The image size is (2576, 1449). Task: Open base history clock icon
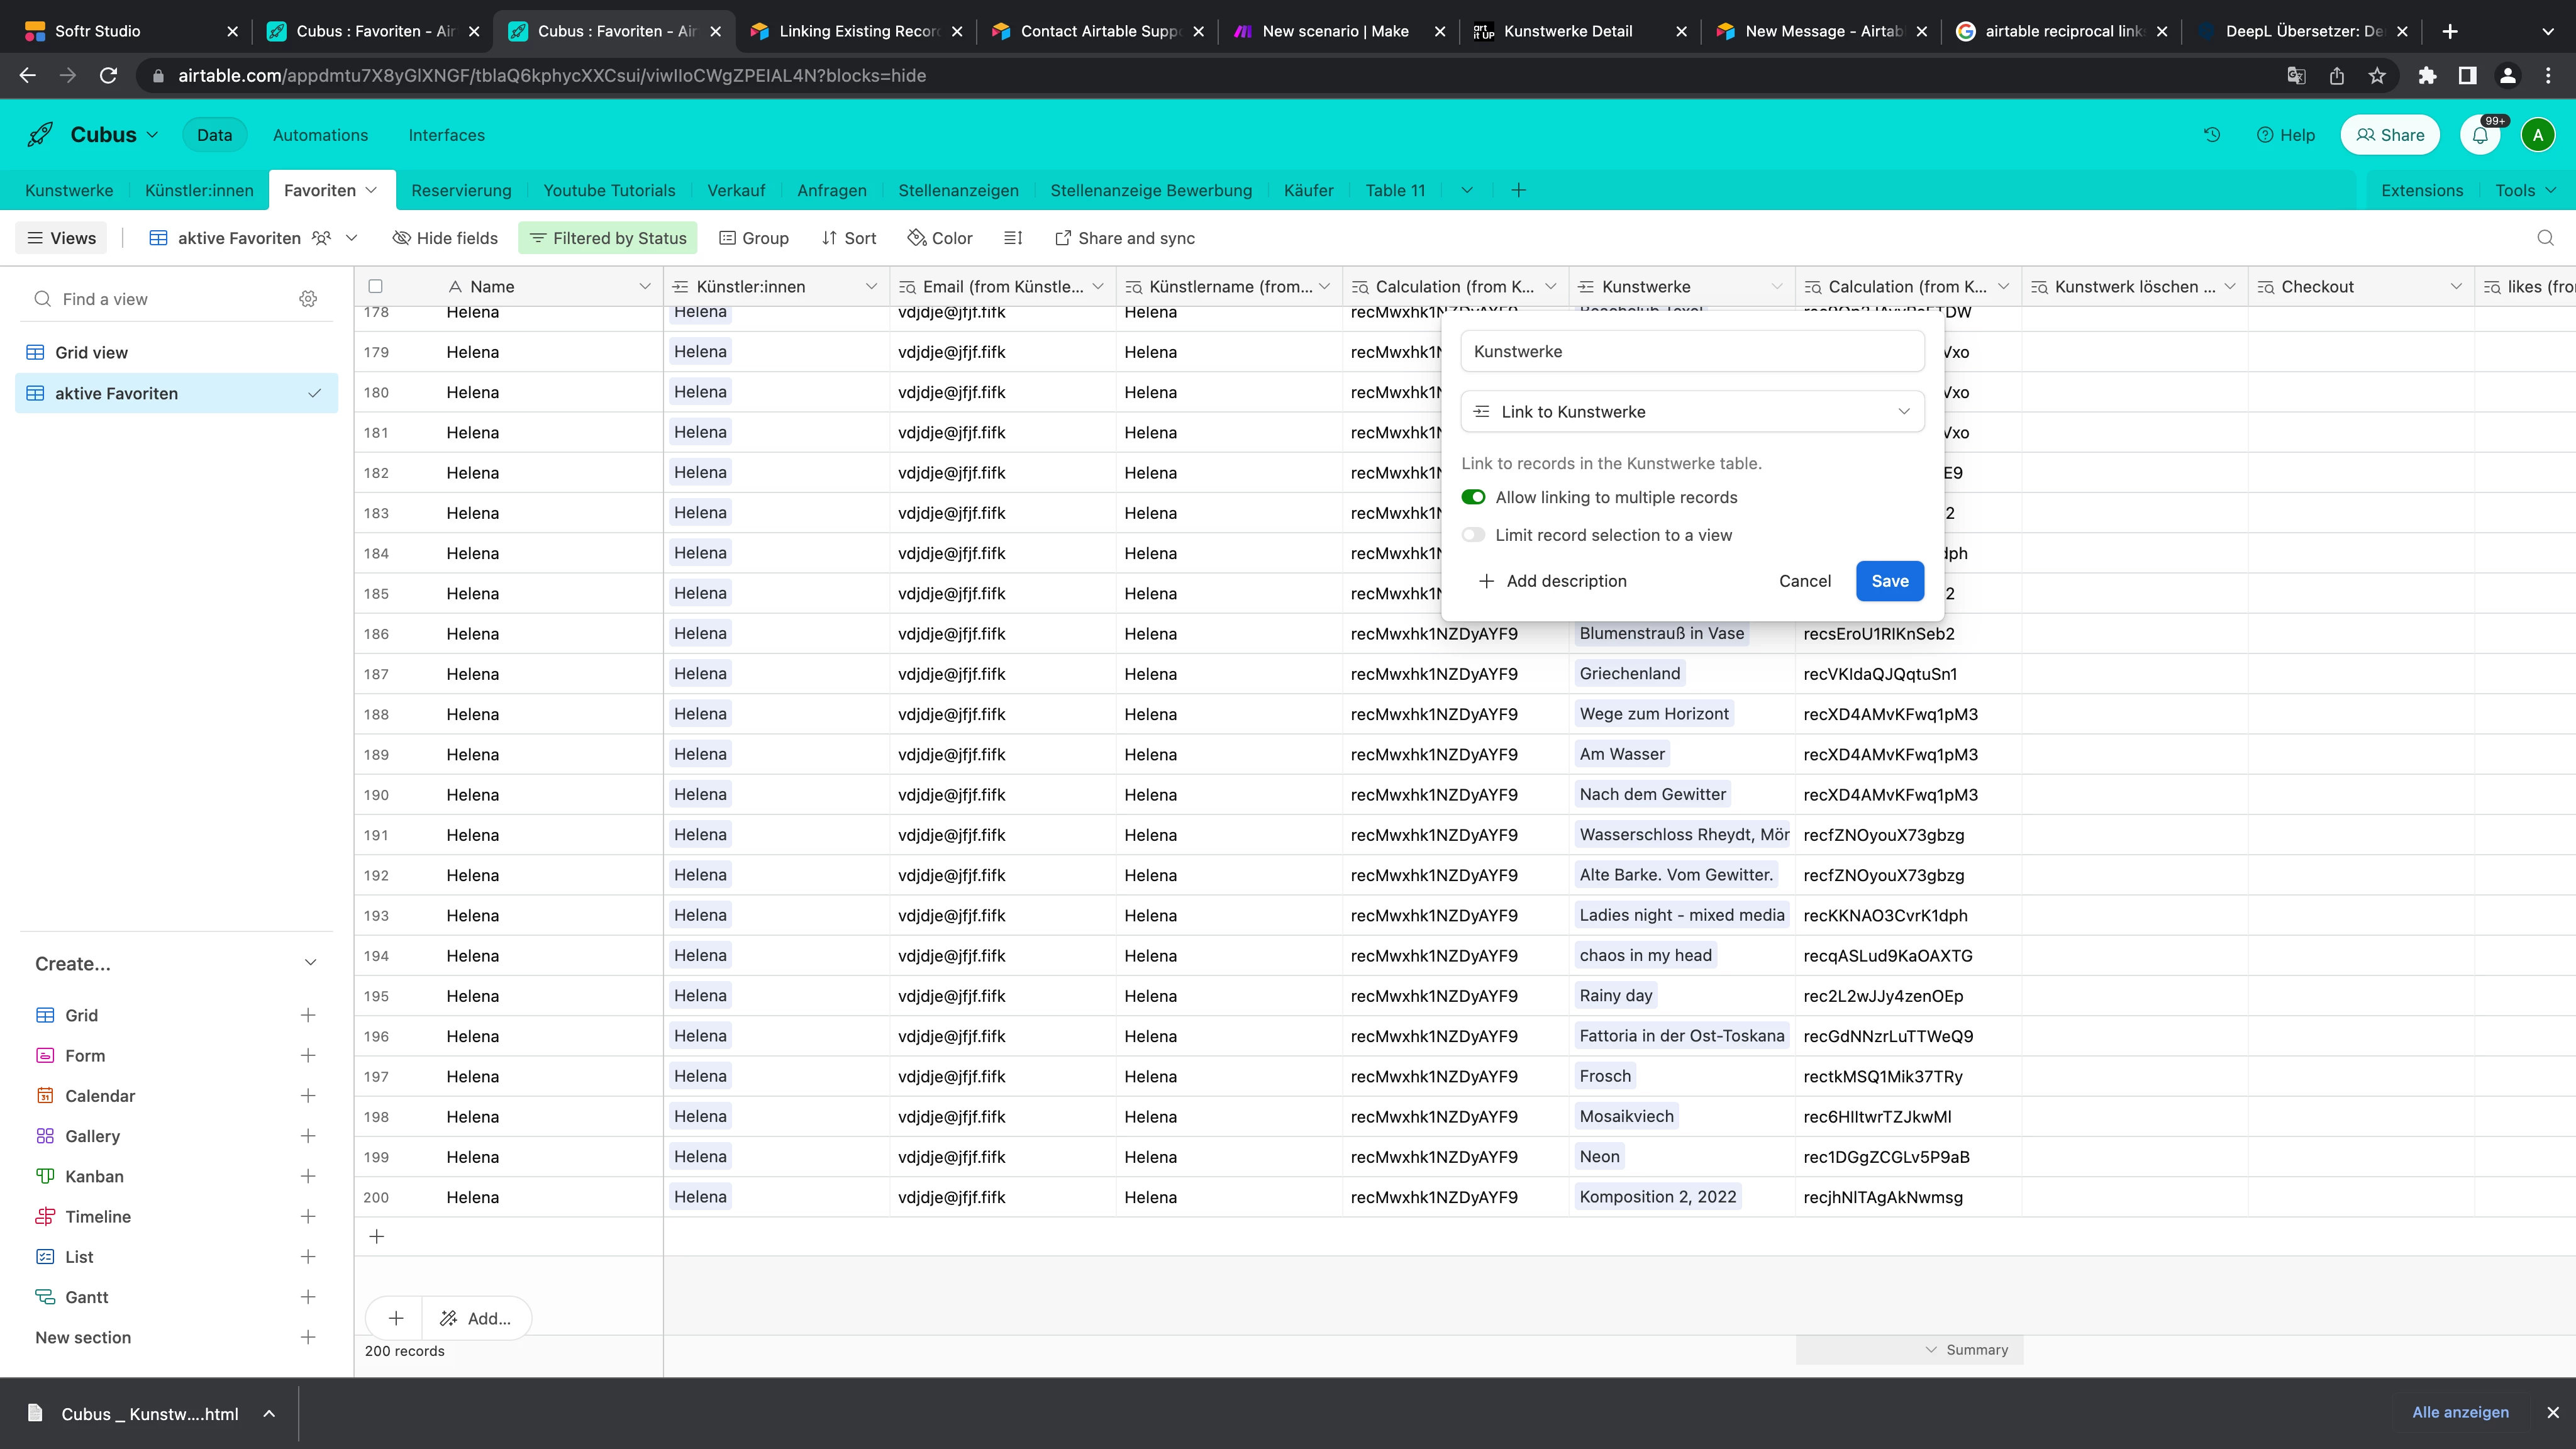pos(2211,135)
